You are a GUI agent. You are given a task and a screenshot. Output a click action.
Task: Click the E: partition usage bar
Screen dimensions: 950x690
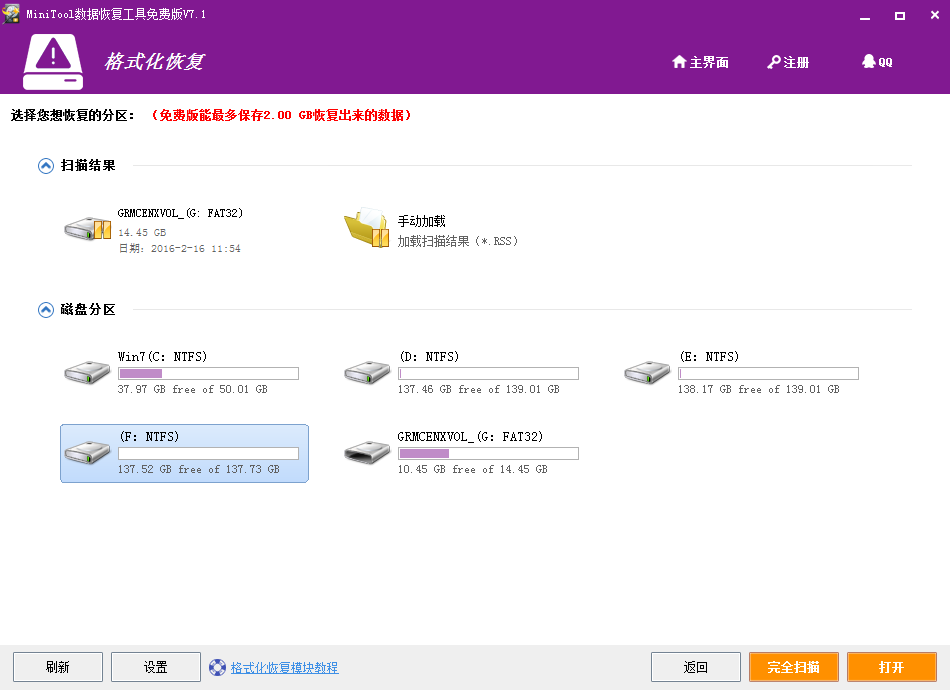point(768,373)
